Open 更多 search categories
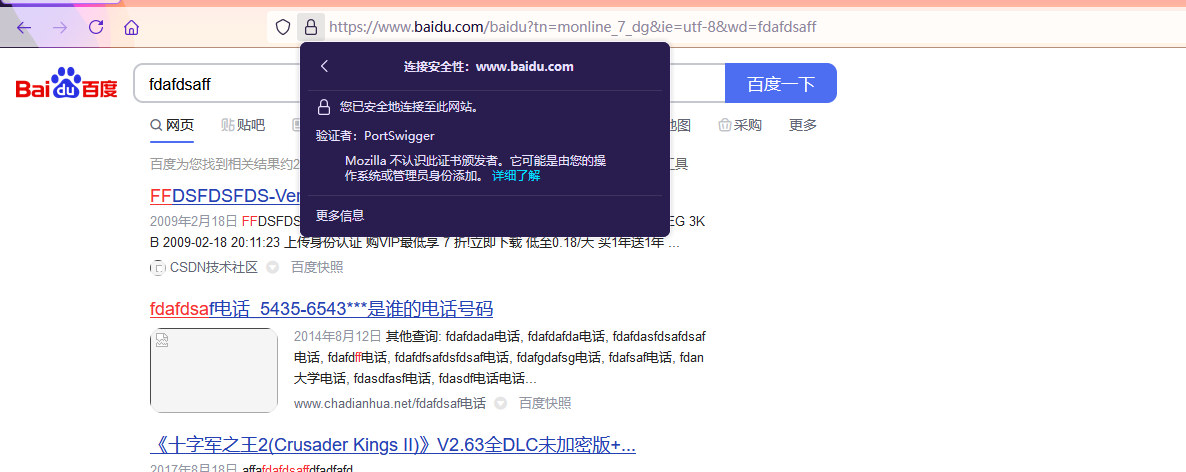Viewport: 1186px width, 472px height. 803,125
